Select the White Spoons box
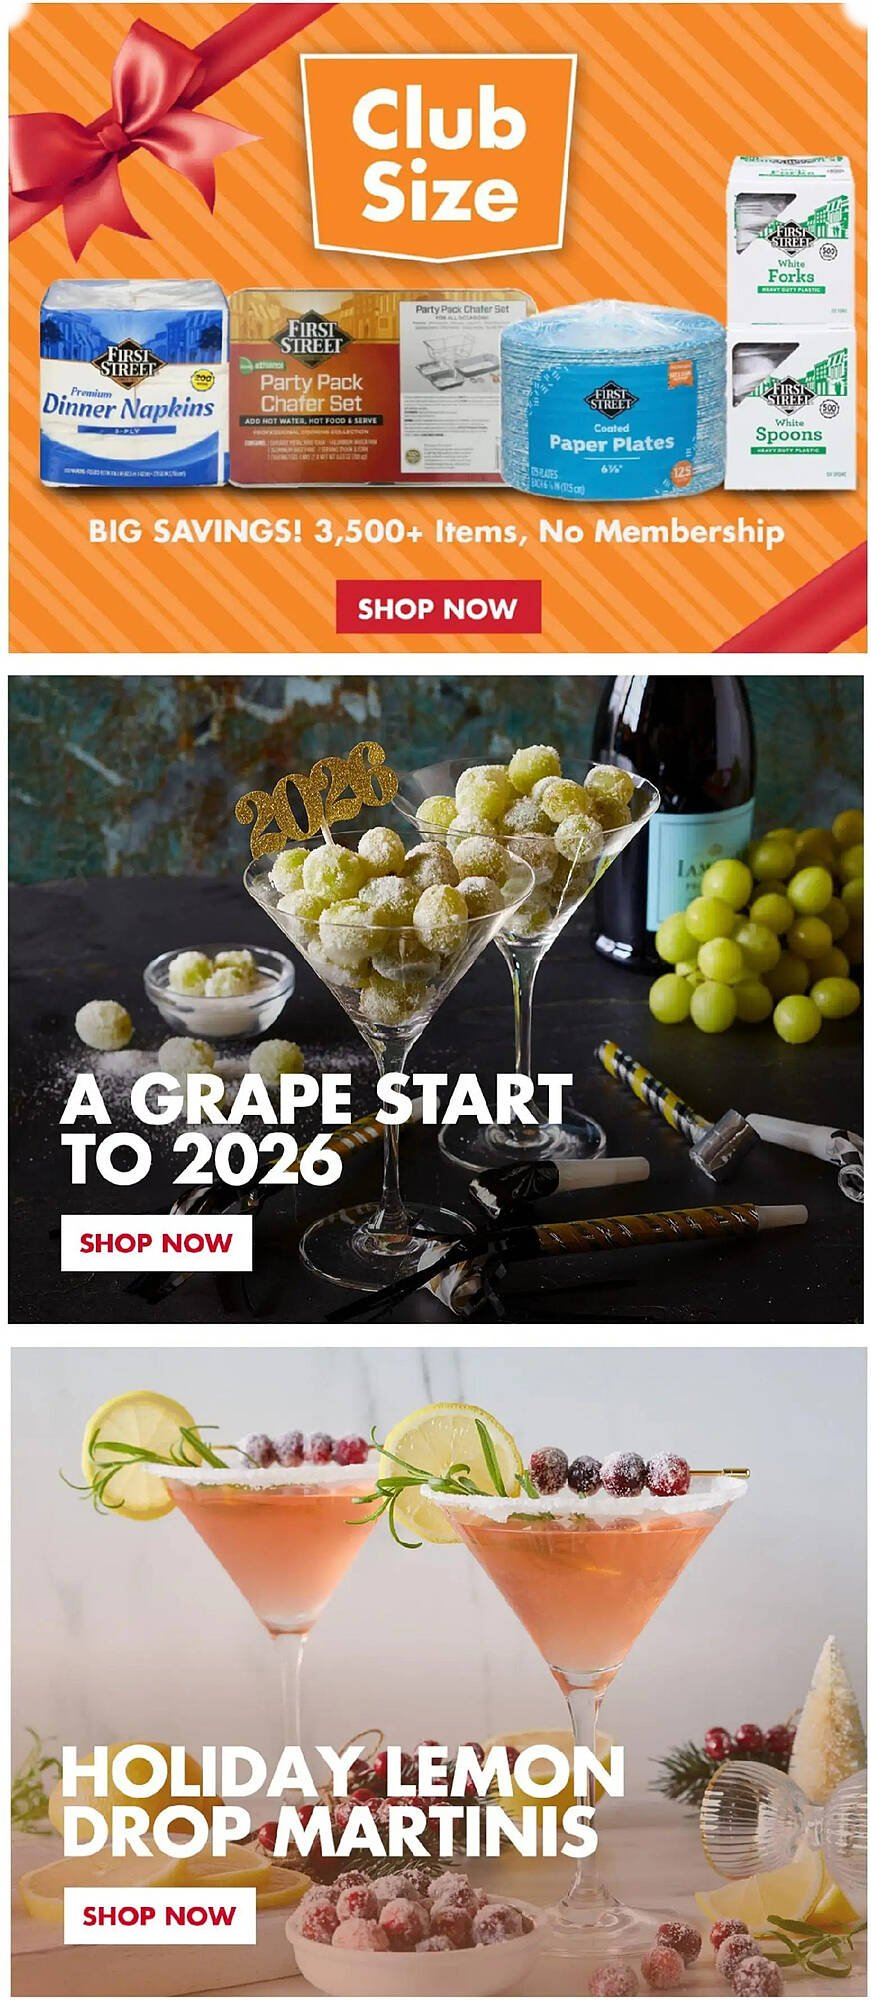 coord(789,409)
